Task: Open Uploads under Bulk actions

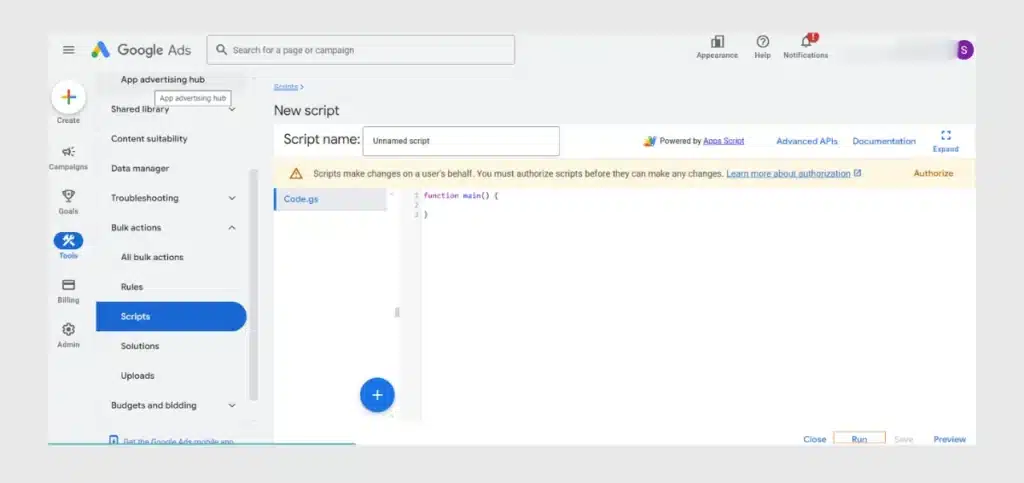Action: (138, 376)
